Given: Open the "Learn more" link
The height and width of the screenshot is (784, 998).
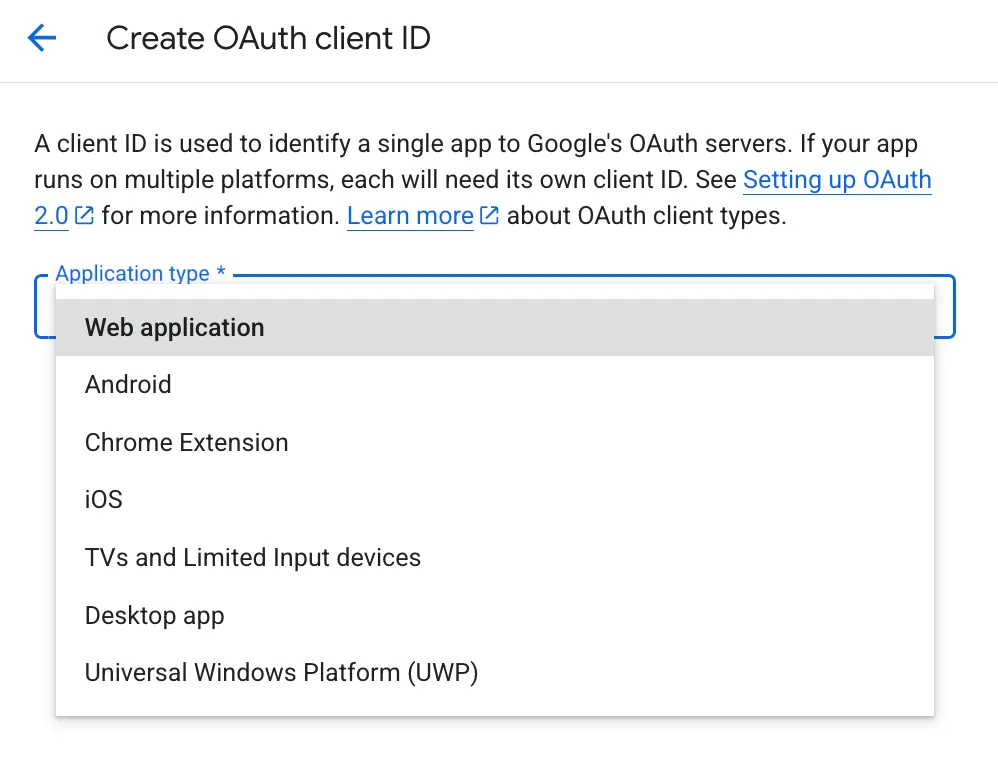Looking at the screenshot, I should point(410,215).
